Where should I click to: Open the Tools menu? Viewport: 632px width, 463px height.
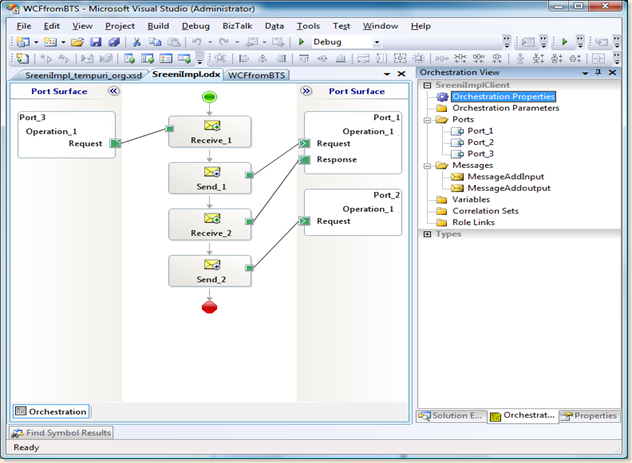[x=308, y=26]
